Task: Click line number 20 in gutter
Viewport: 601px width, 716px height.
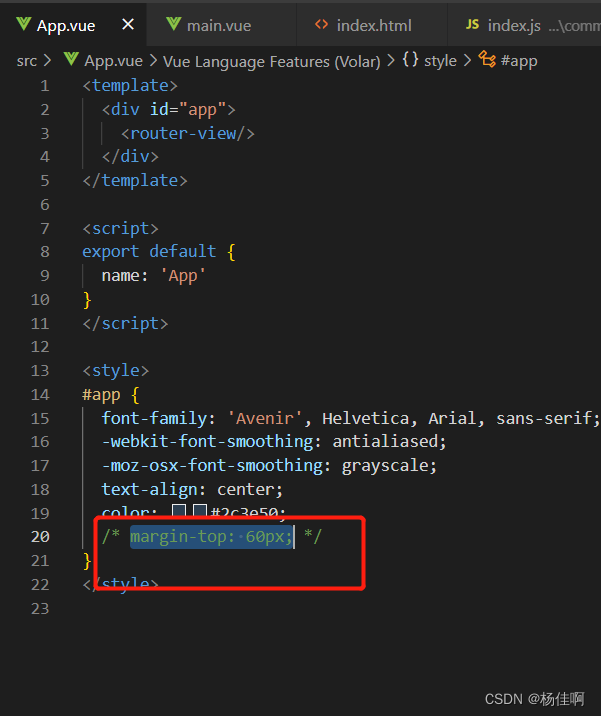Action: coord(40,537)
